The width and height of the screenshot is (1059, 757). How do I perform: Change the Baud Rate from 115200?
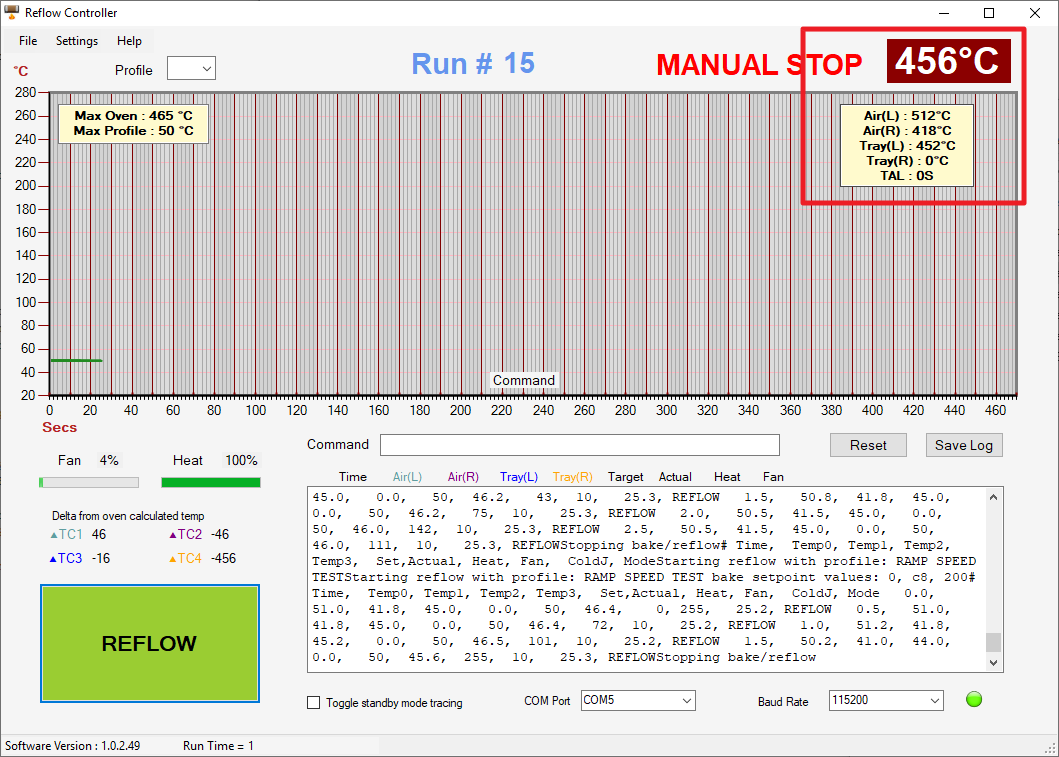click(x=885, y=700)
